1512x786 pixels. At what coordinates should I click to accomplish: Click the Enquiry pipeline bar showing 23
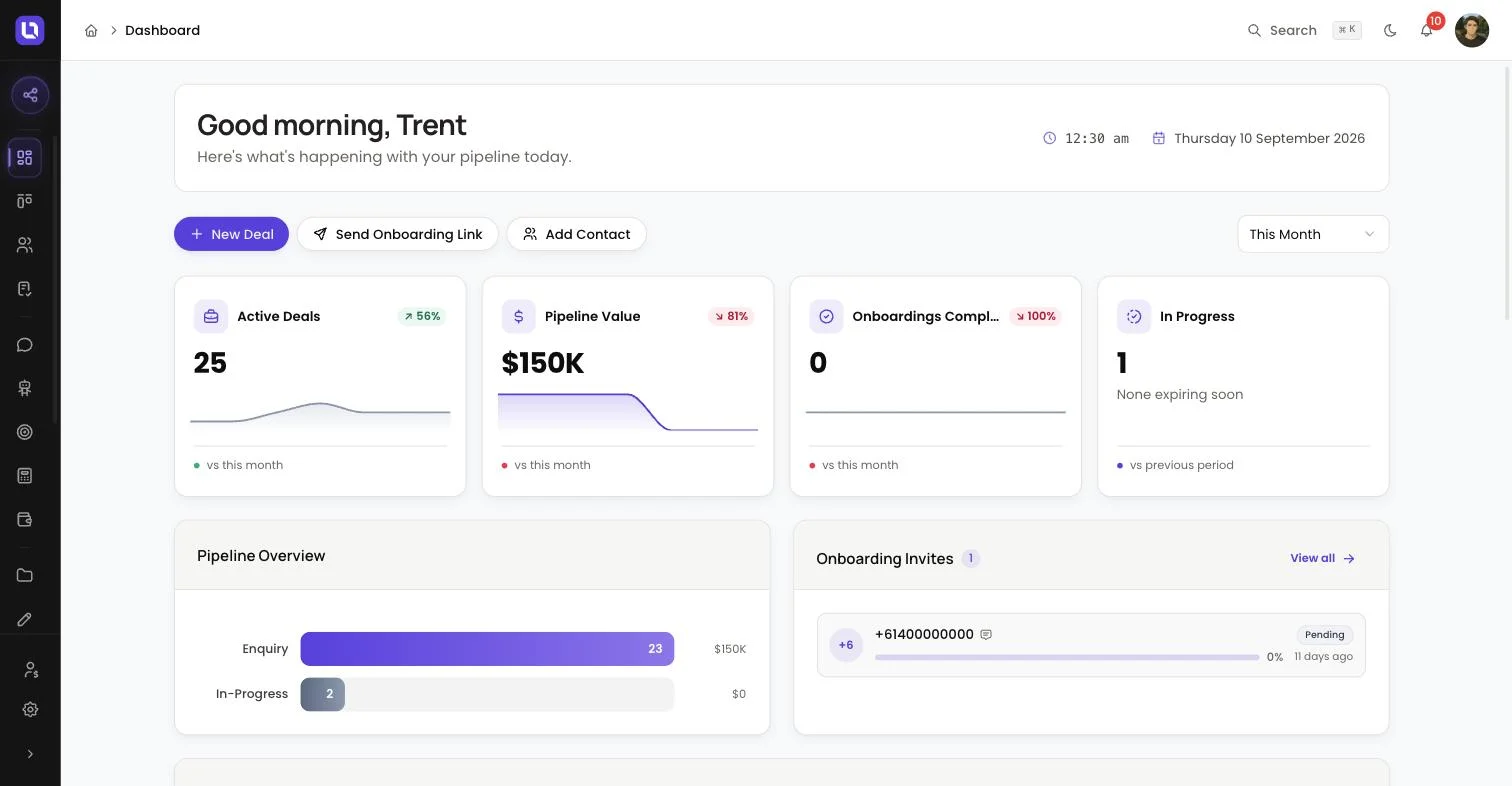[487, 649]
